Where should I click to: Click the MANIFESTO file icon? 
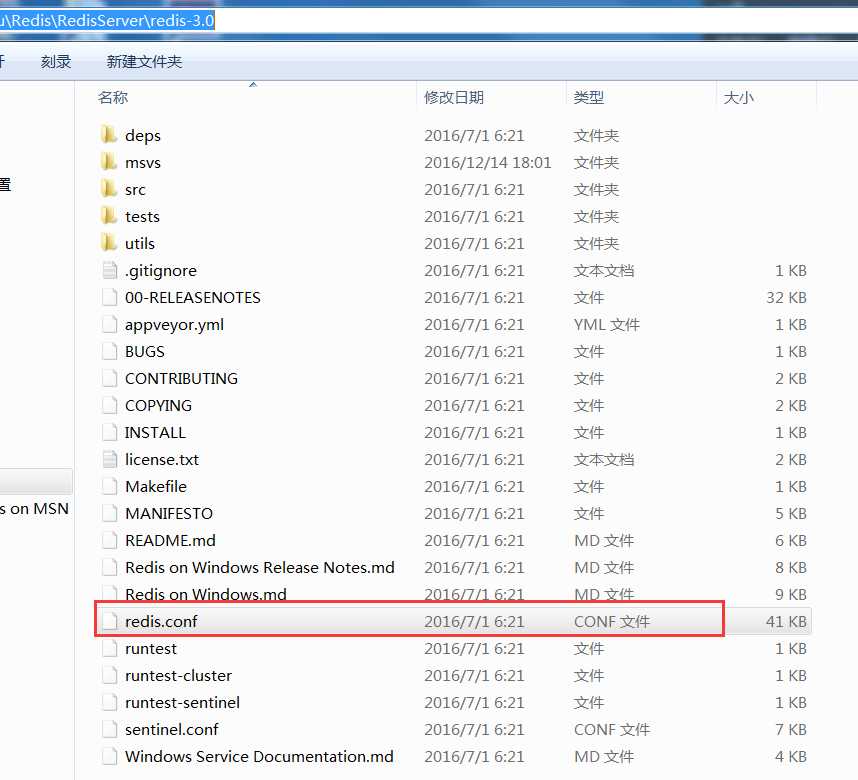point(109,513)
